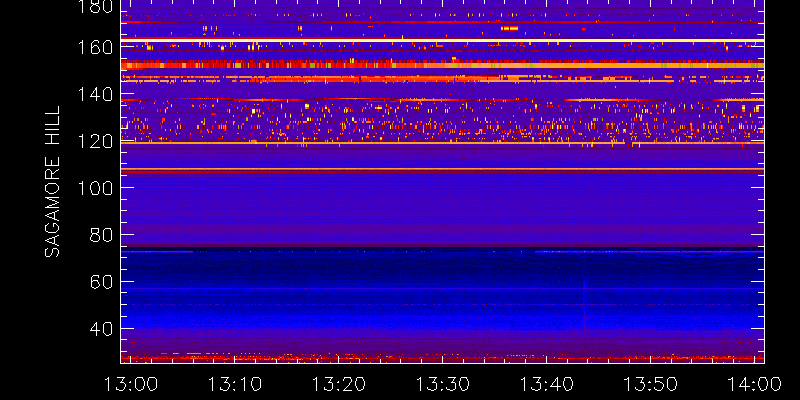
Task: Click the 13:10 time axis label
Action: tap(235, 384)
